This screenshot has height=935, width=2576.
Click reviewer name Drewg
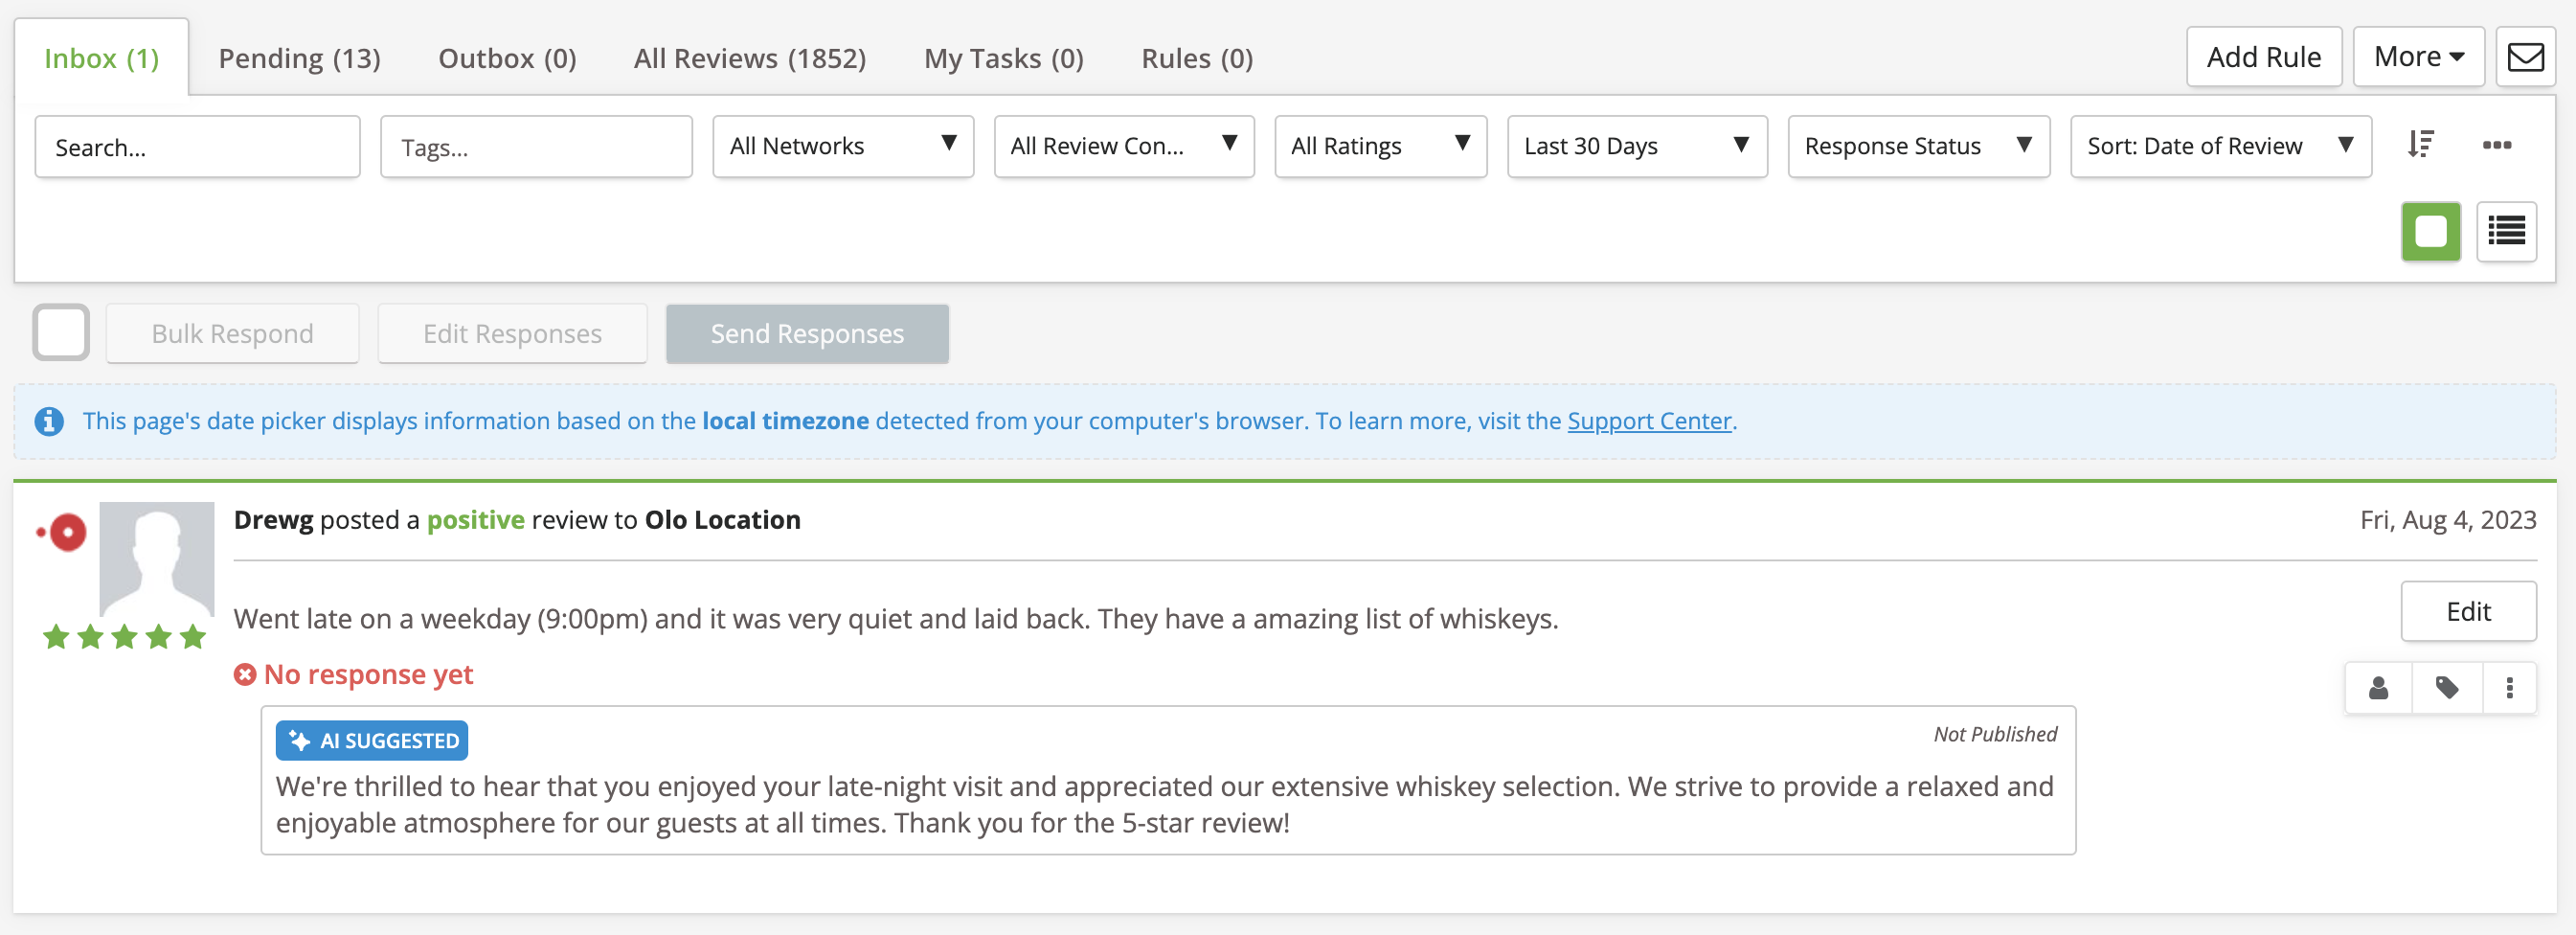pos(273,520)
